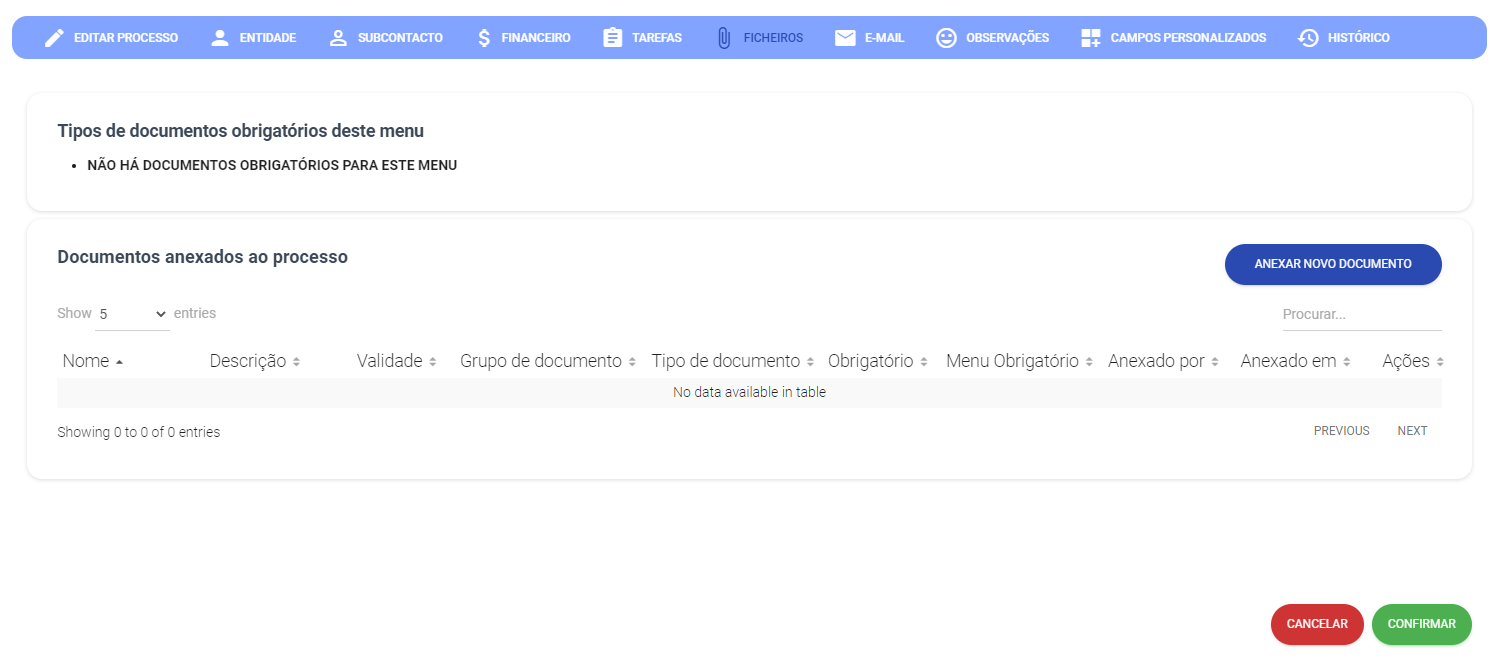1503x666 pixels.
Task: Focus the Procurar search field
Action: click(x=1361, y=314)
